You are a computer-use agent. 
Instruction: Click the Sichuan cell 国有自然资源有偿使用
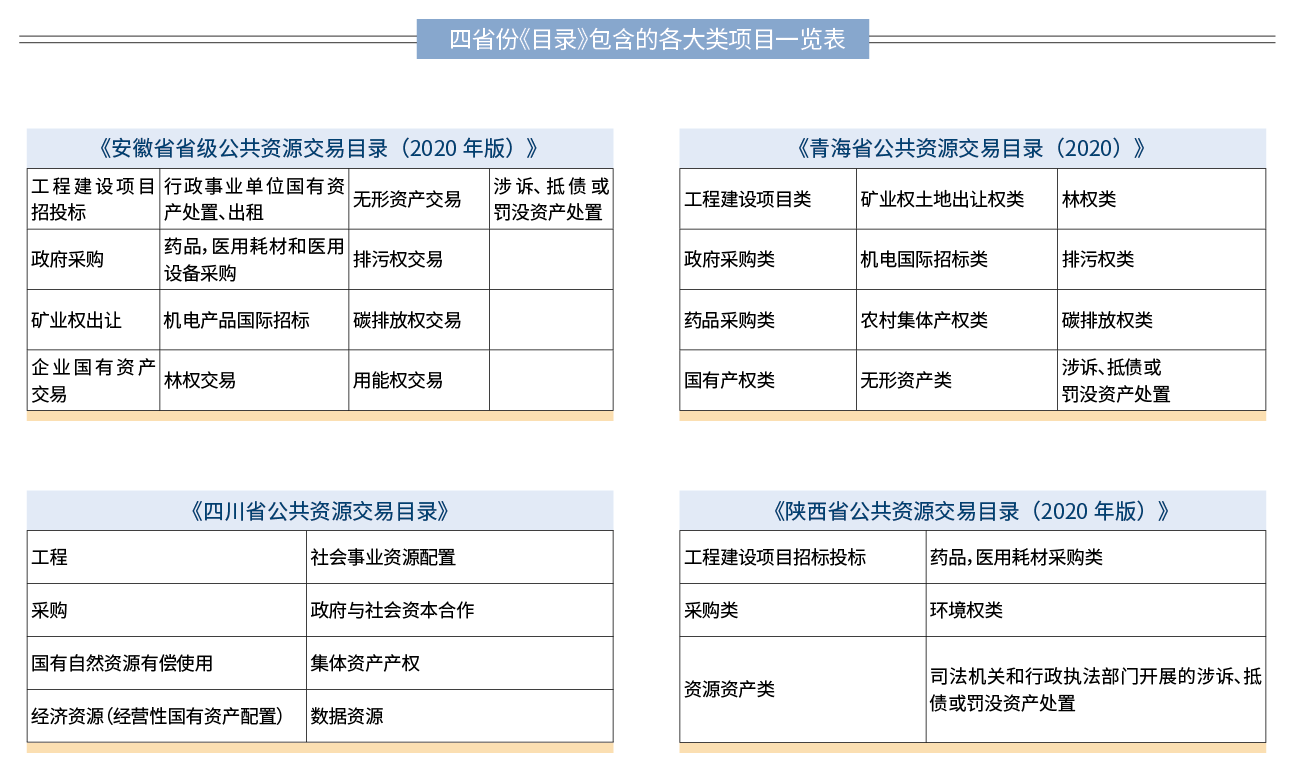[x=167, y=663]
